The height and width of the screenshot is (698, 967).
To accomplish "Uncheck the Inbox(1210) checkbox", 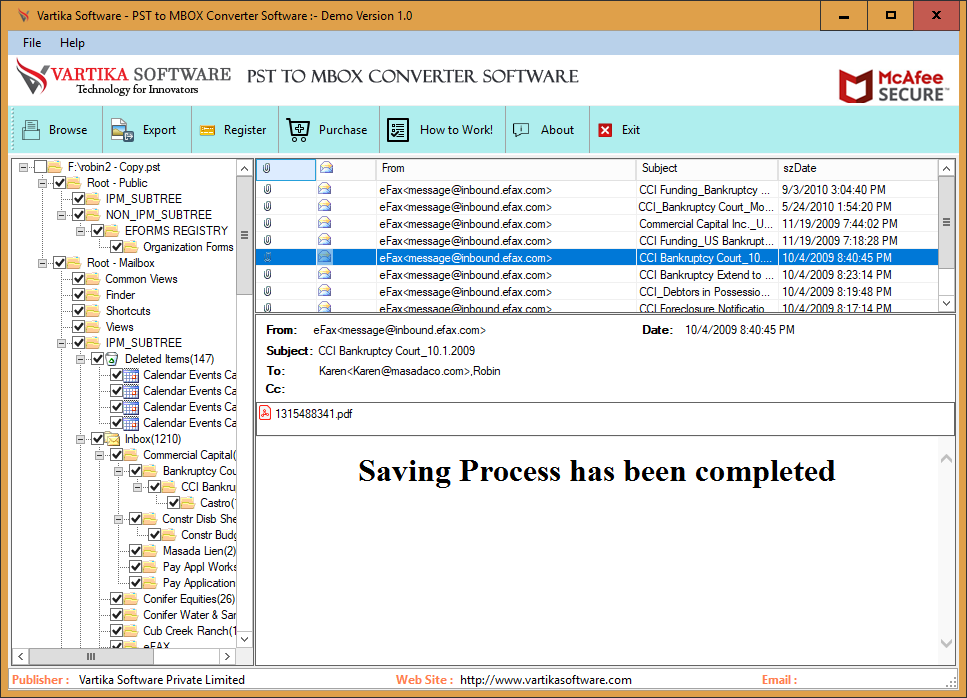I will point(98,439).
